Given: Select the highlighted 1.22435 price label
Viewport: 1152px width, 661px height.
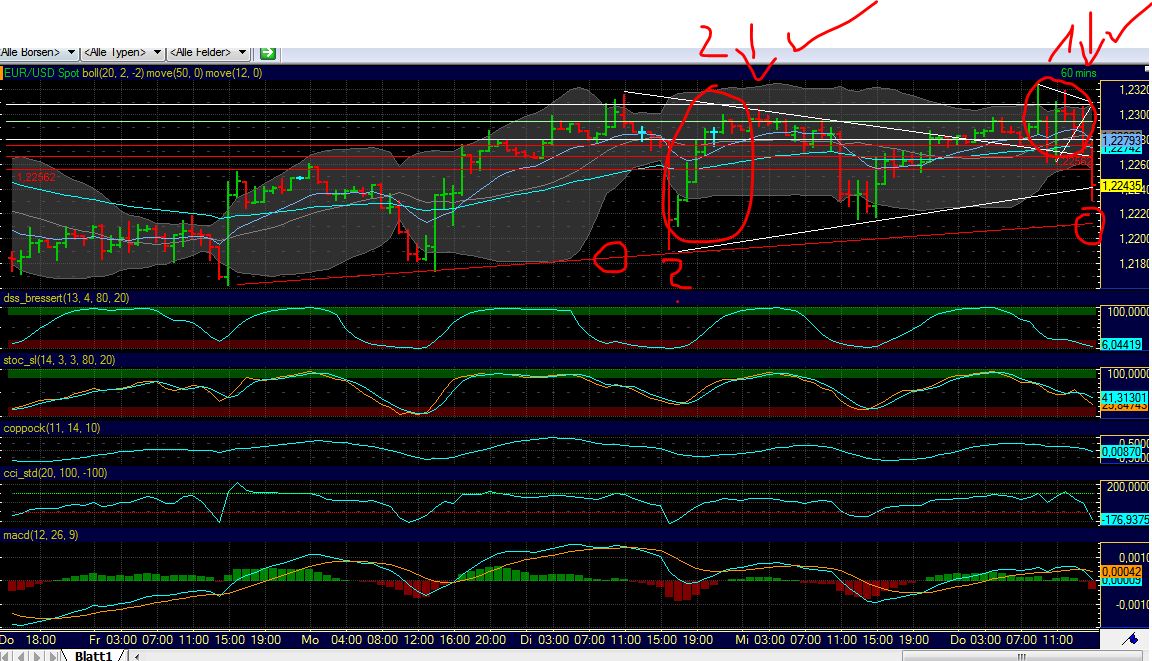Looking at the screenshot, I should pos(1122,185).
